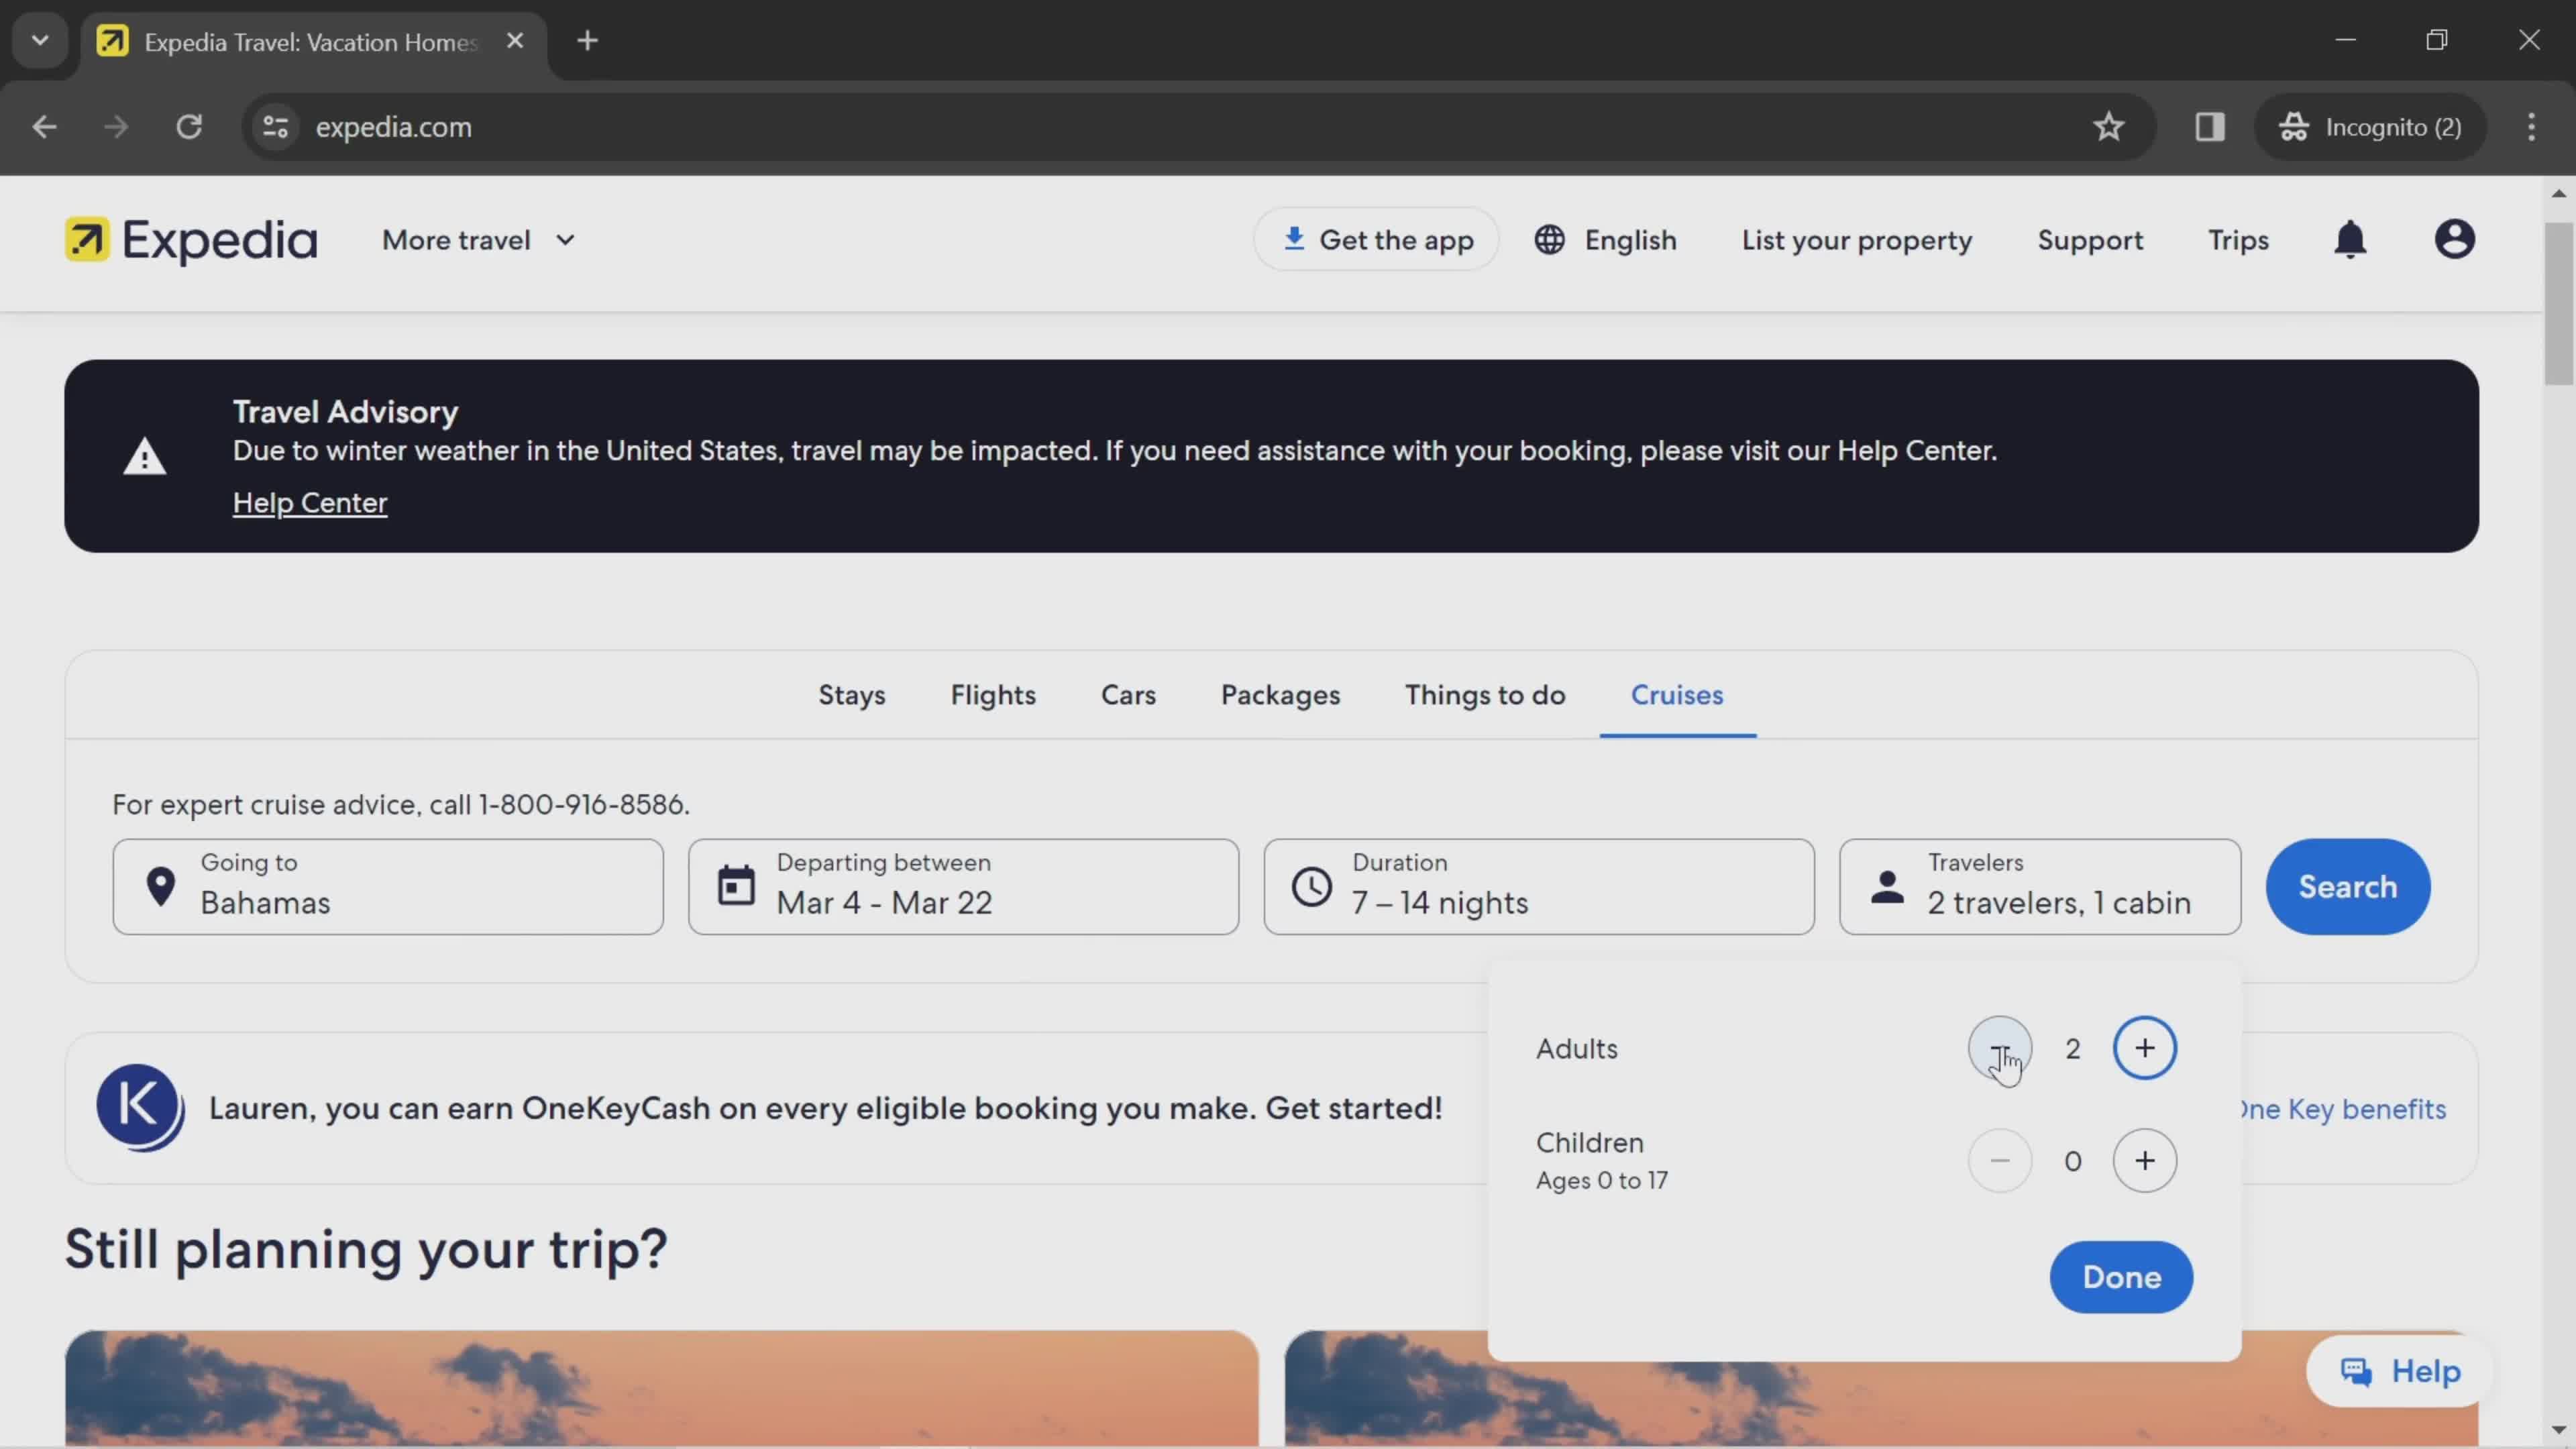Edit the Going to Bahamas field
The width and height of the screenshot is (2576, 1449).
pyautogui.click(x=388, y=887)
